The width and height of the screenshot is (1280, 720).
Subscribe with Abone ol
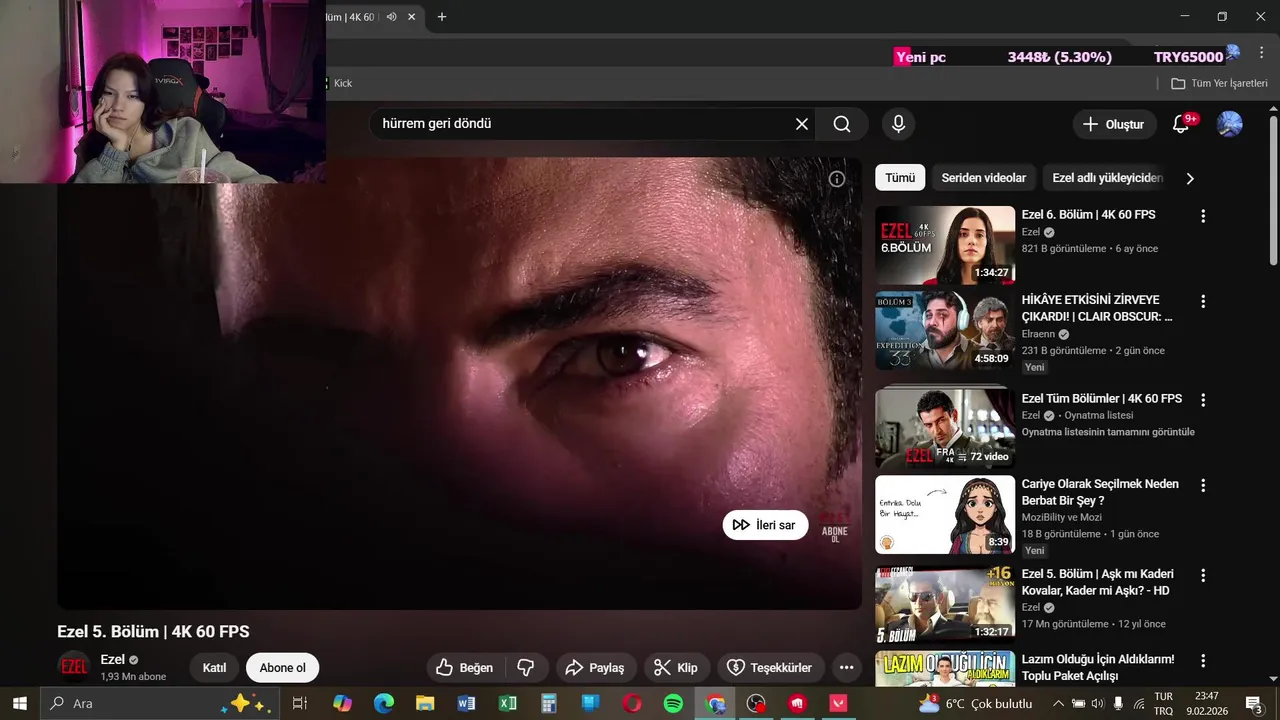pyautogui.click(x=283, y=668)
